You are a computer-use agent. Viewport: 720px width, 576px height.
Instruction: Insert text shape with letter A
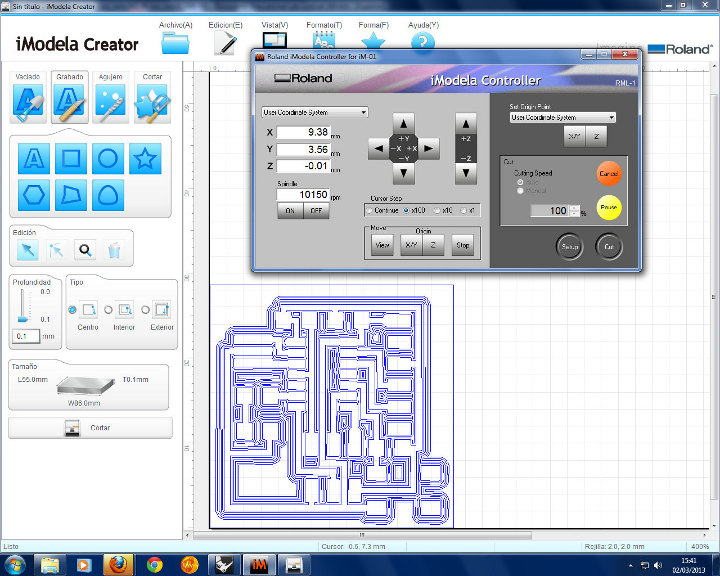tap(34, 158)
